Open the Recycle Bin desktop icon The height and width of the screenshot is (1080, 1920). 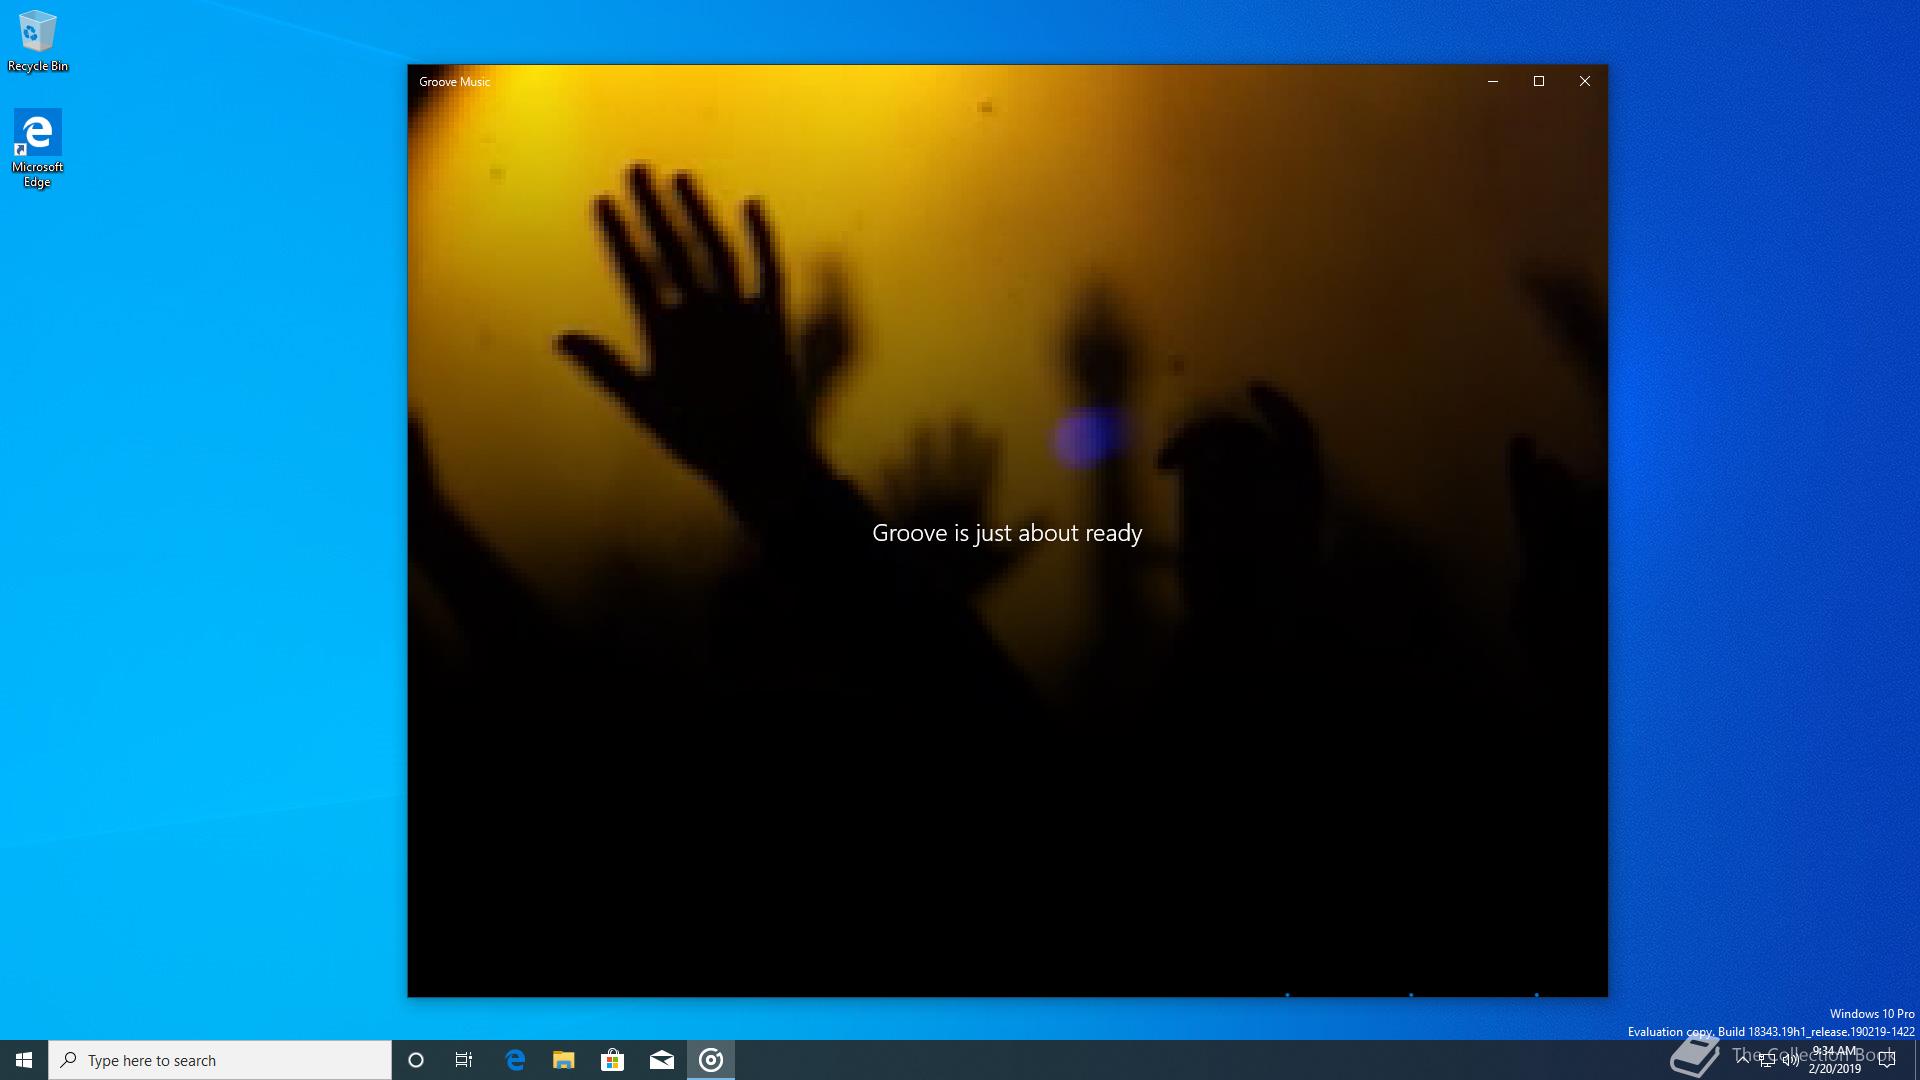(37, 42)
